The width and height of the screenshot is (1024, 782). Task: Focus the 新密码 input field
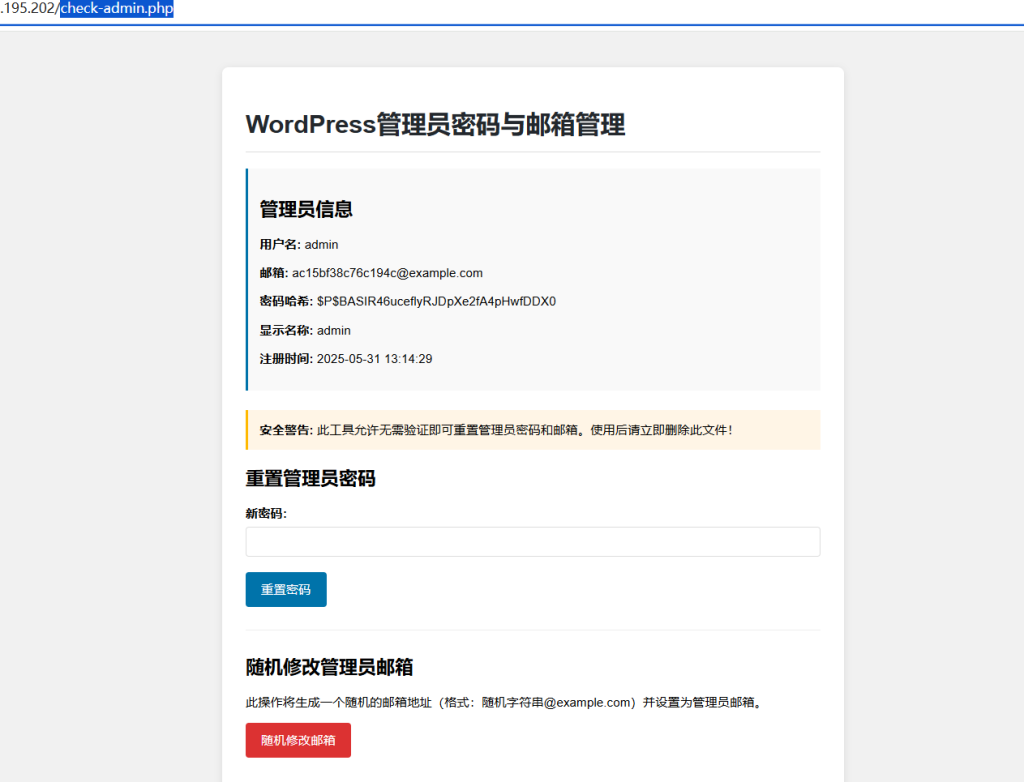[x=533, y=542]
